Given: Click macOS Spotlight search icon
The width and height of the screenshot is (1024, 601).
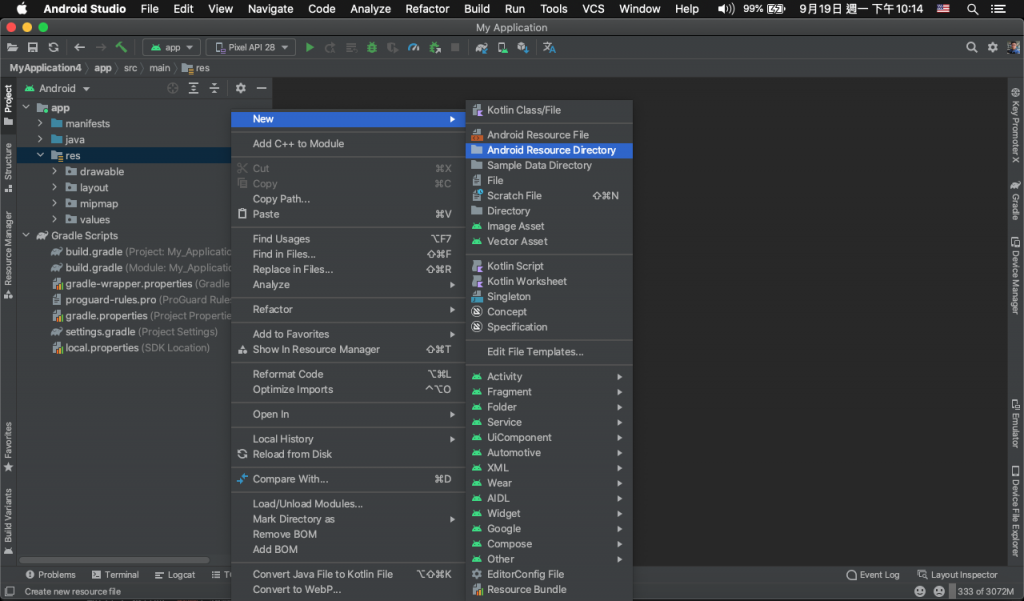Looking at the screenshot, I should click(972, 9).
